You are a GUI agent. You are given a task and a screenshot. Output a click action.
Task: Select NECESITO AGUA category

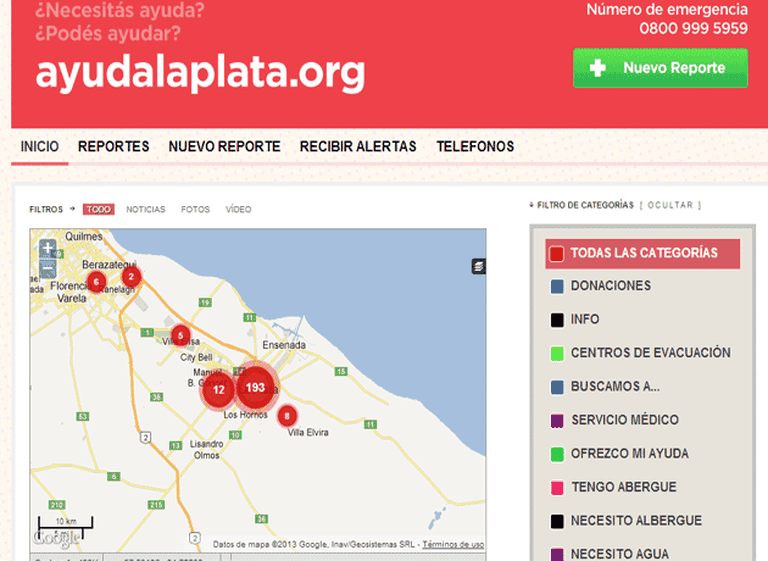tap(610, 554)
